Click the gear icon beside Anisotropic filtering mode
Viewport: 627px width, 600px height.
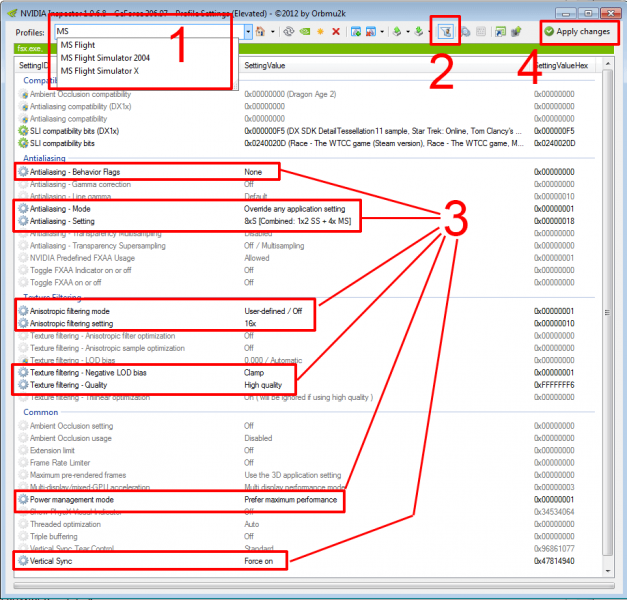click(x=23, y=311)
